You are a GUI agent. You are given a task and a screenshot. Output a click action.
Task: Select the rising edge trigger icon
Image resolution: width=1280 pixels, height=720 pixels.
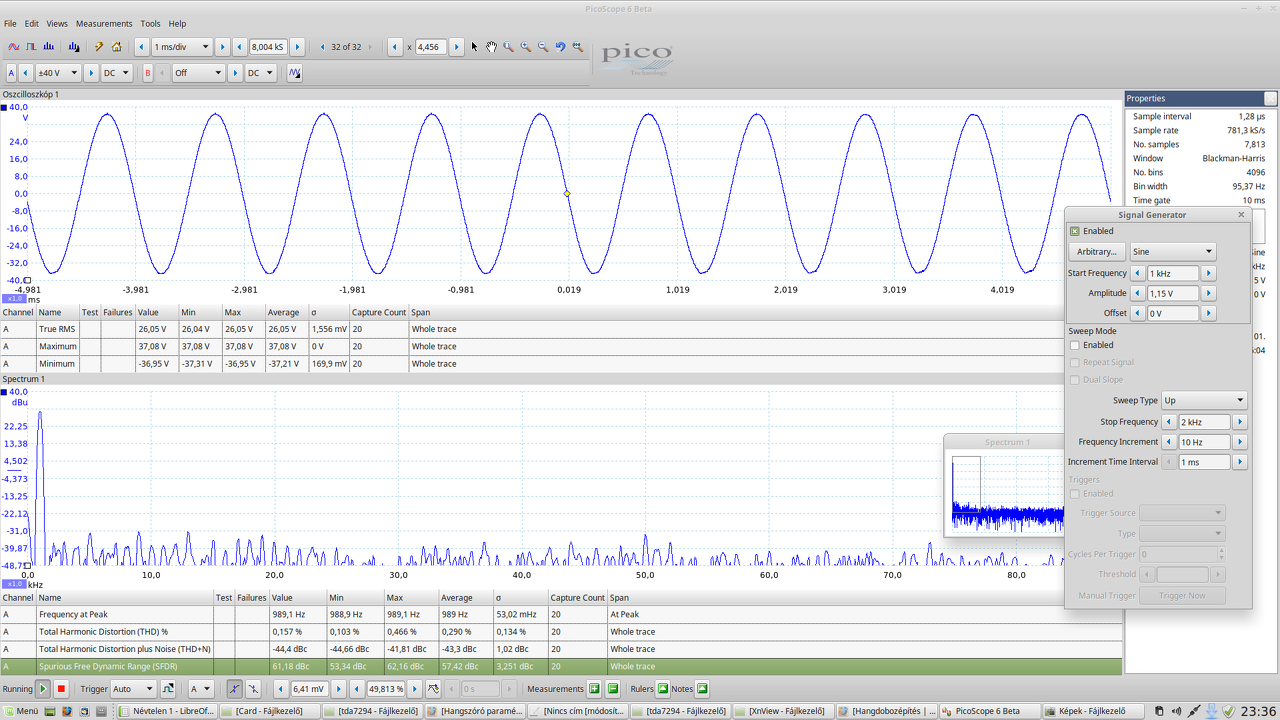234,689
